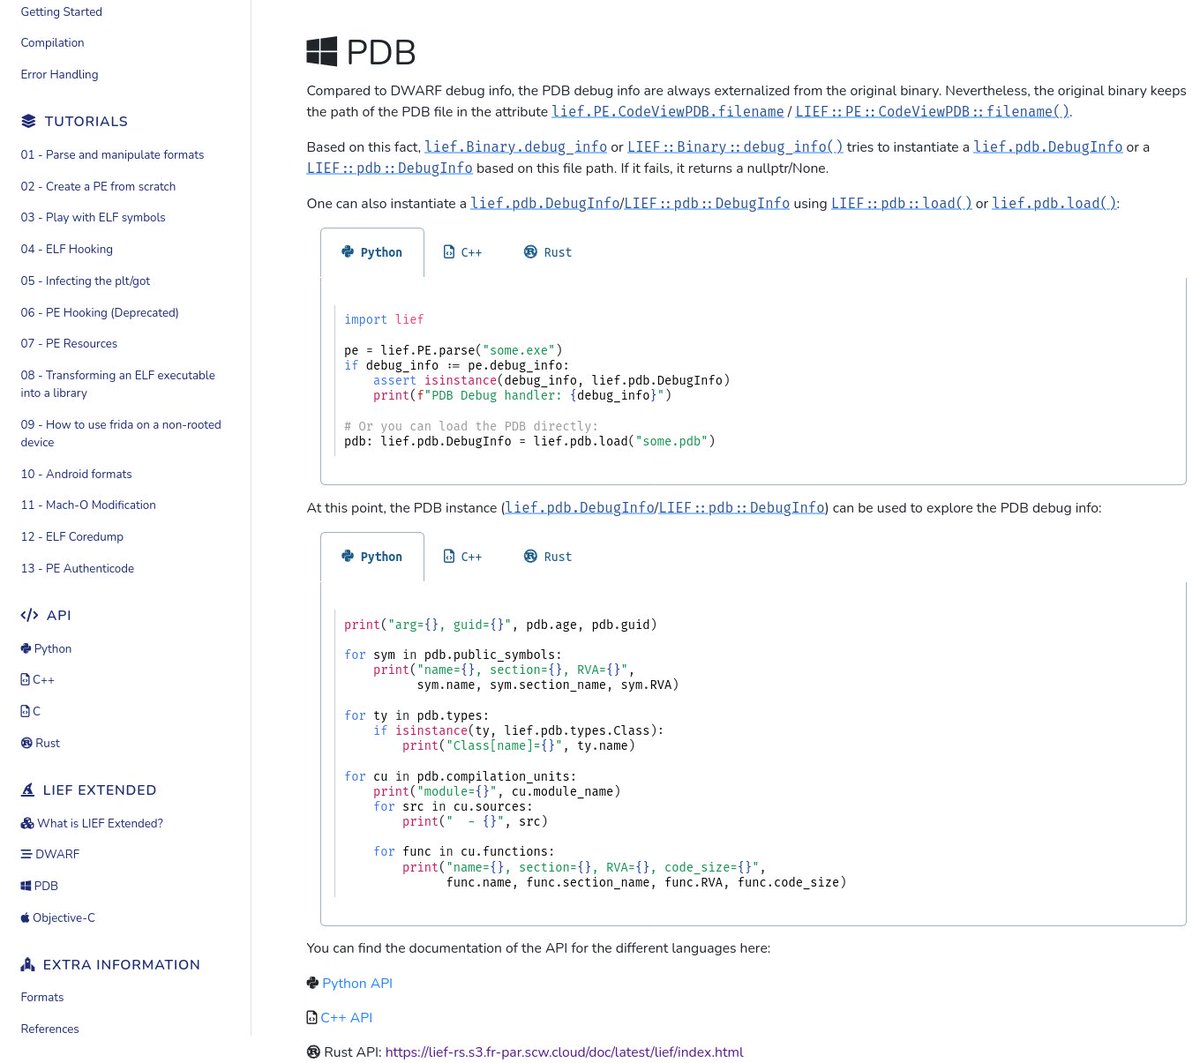Click the Tutorials section stack icon

tap(28, 121)
